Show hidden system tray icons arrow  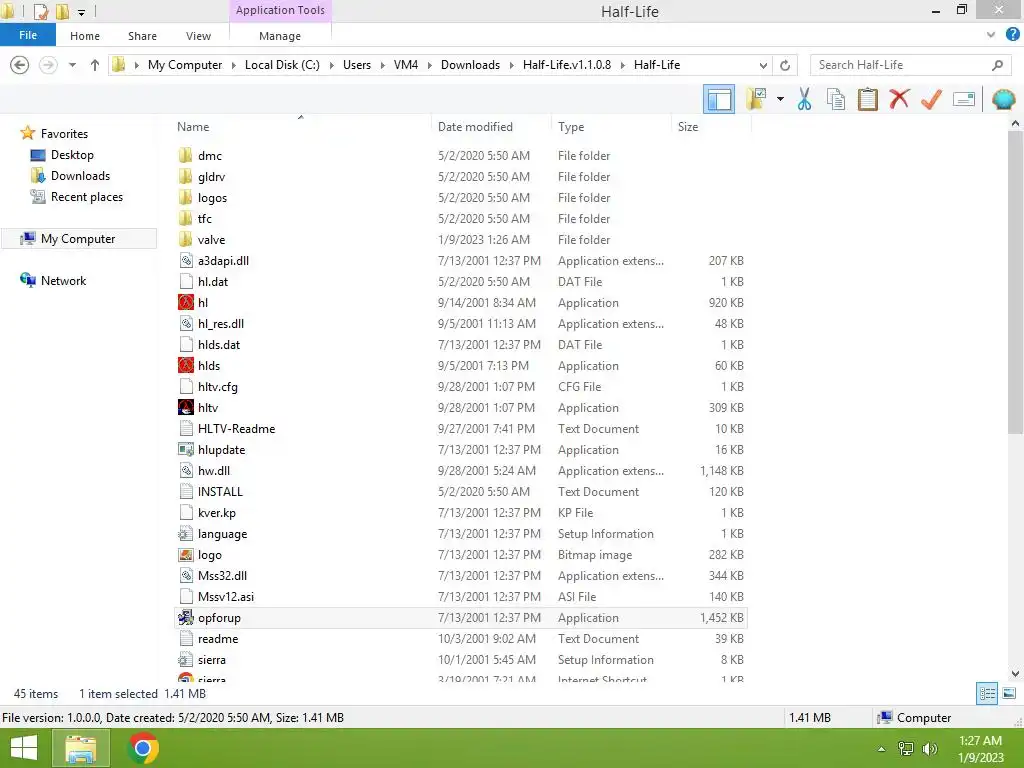pos(881,749)
